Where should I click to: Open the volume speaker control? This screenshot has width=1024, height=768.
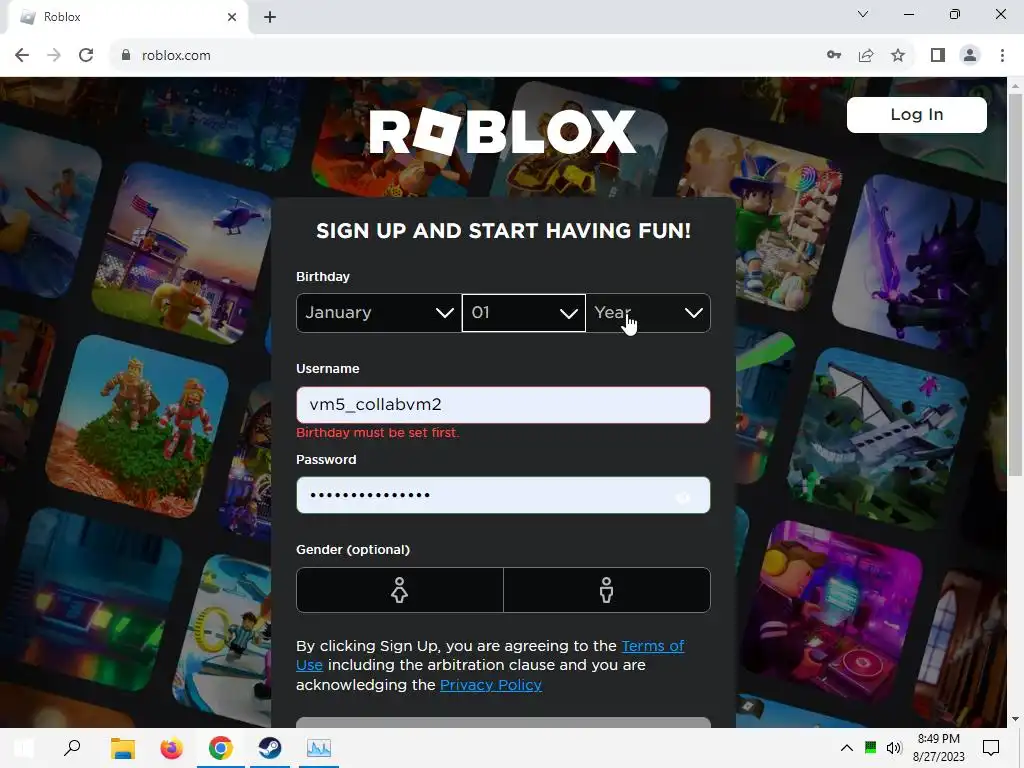click(x=894, y=748)
